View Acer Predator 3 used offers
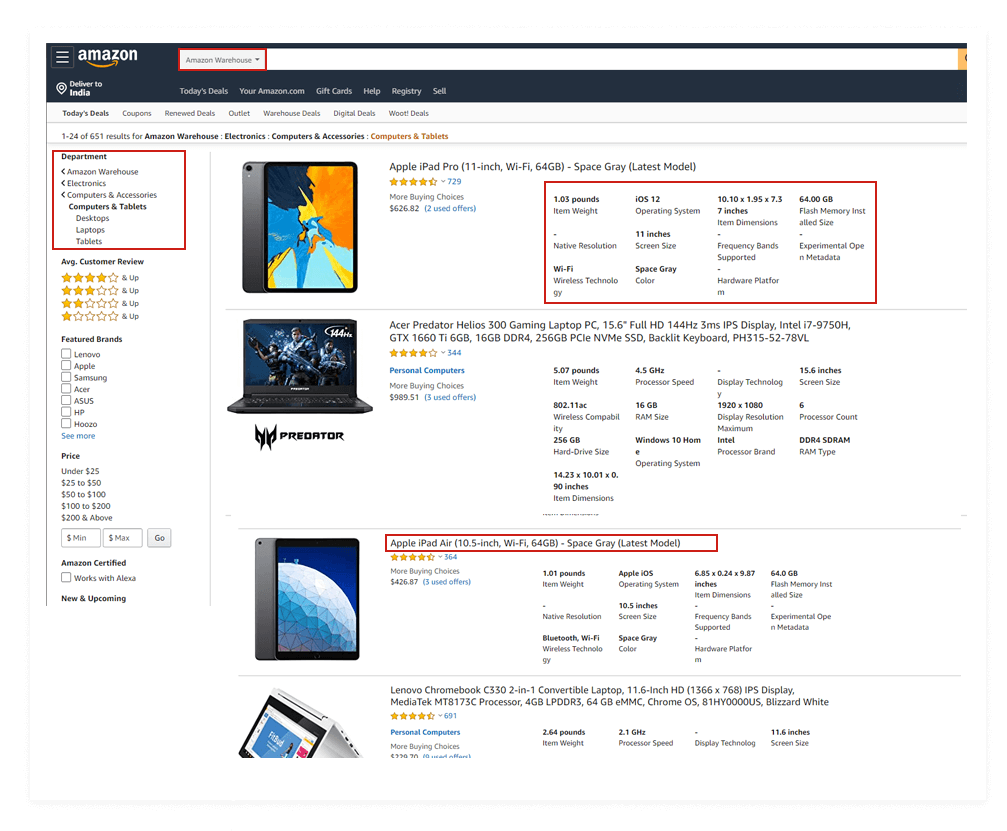Screen dimensions: 1007x831 click(450, 397)
